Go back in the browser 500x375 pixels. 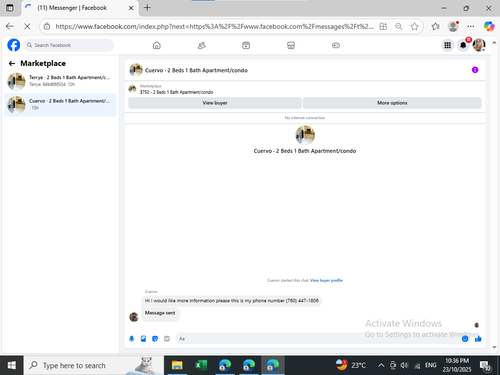[x=10, y=26]
